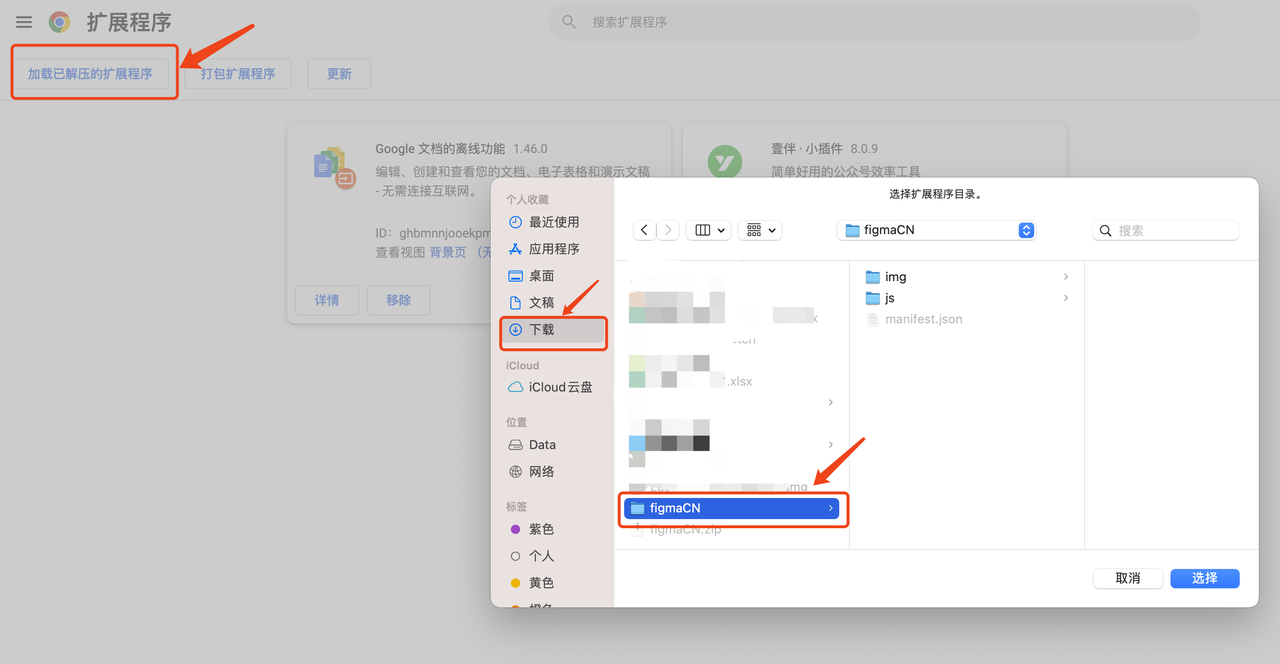
Task: Open the group-by grid options dropdown
Action: coord(760,230)
